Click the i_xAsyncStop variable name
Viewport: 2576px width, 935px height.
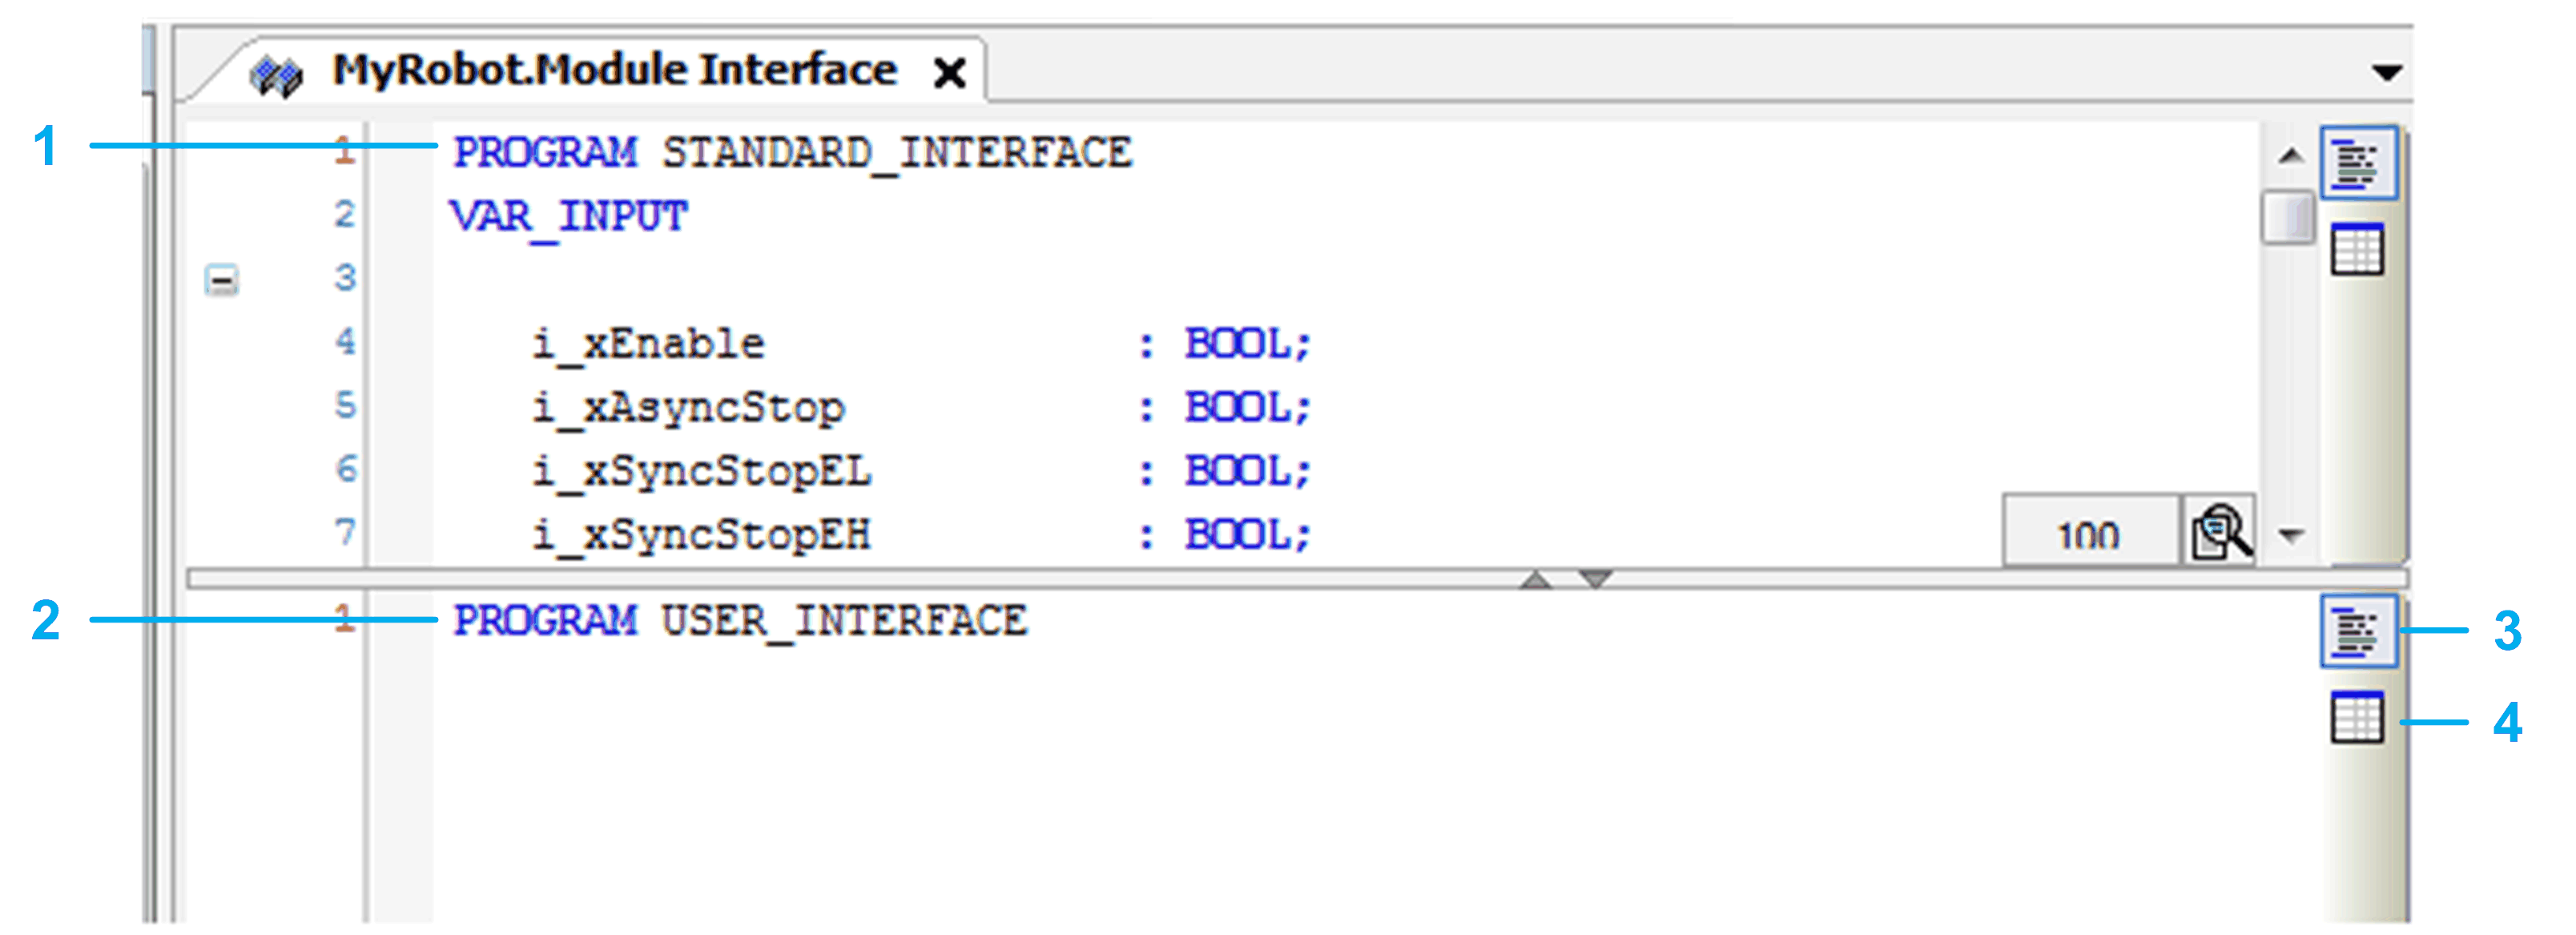(x=689, y=408)
